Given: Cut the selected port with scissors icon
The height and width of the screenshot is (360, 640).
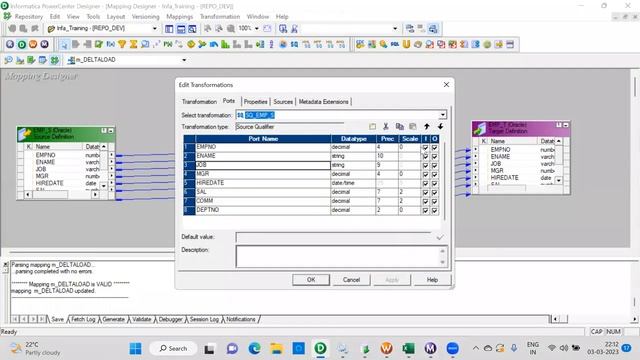Looking at the screenshot, I should click(386, 127).
